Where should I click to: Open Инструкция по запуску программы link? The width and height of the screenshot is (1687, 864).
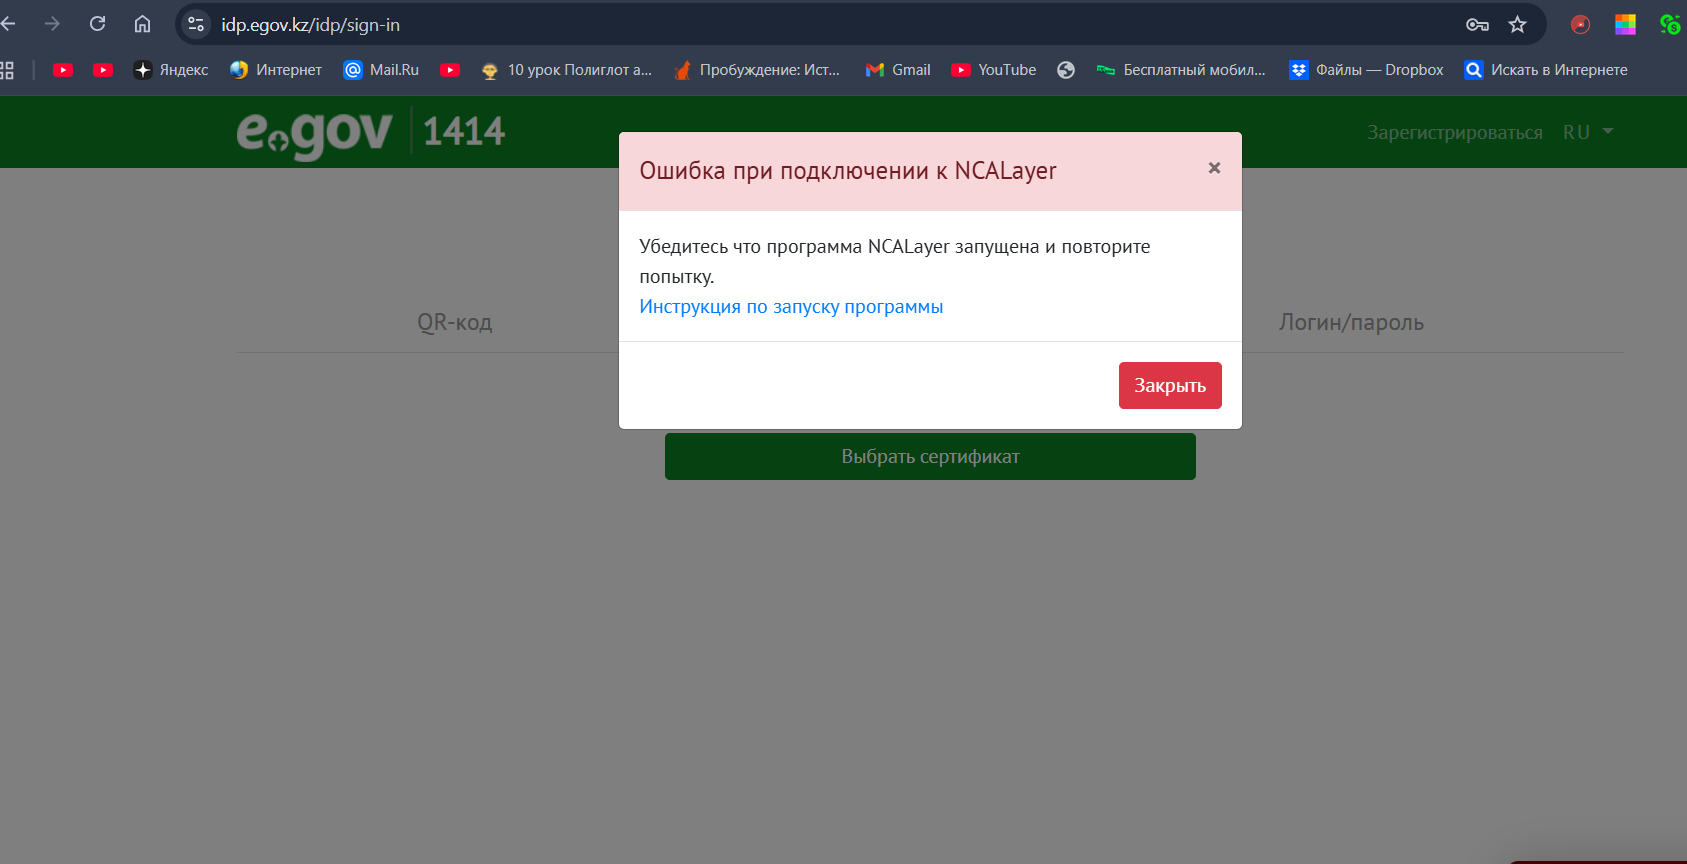pyautogui.click(x=790, y=307)
